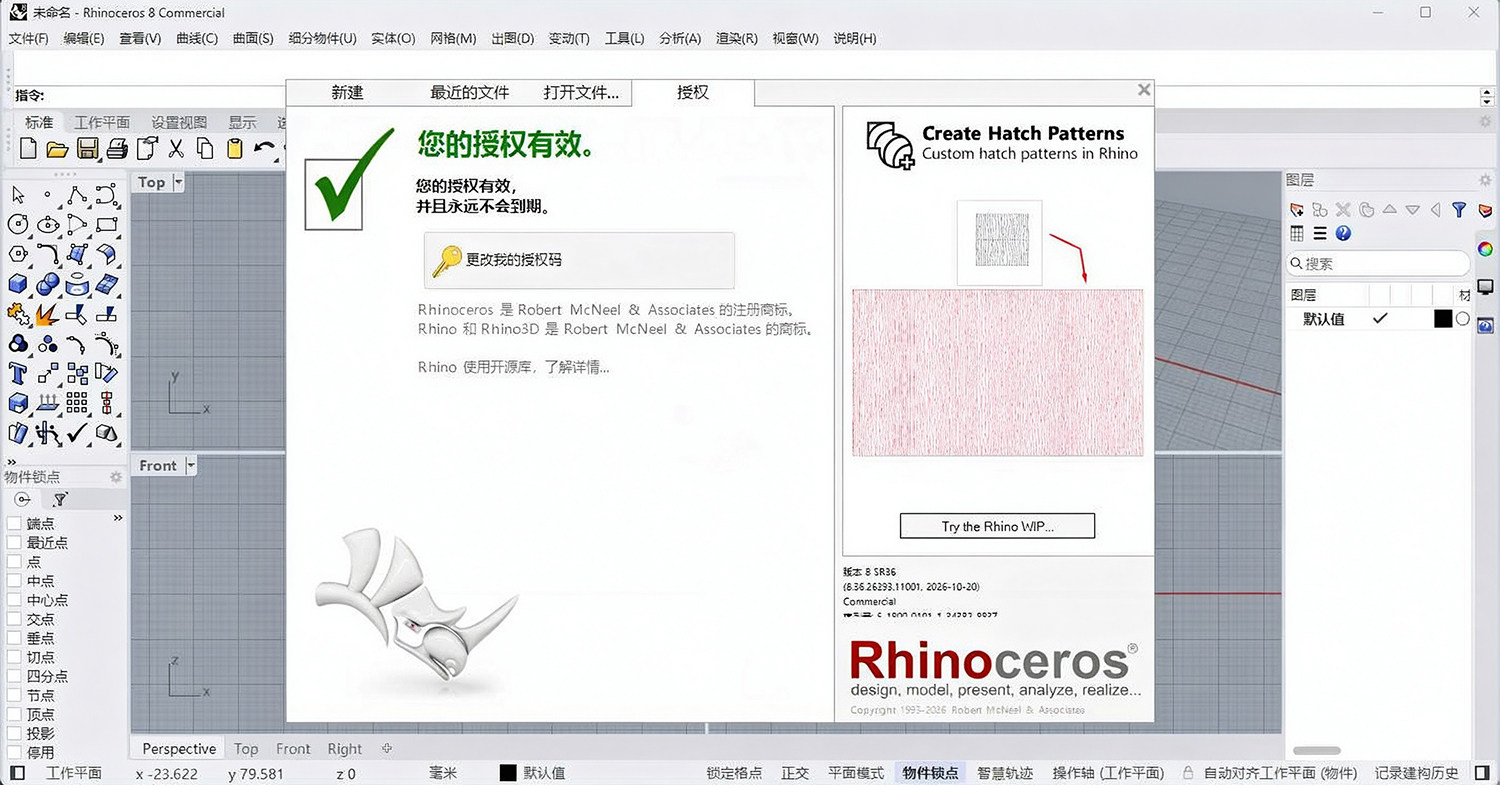This screenshot has width=1500, height=785.
Task: Enable the 中点 object snap checkbox
Action: [x=14, y=581]
